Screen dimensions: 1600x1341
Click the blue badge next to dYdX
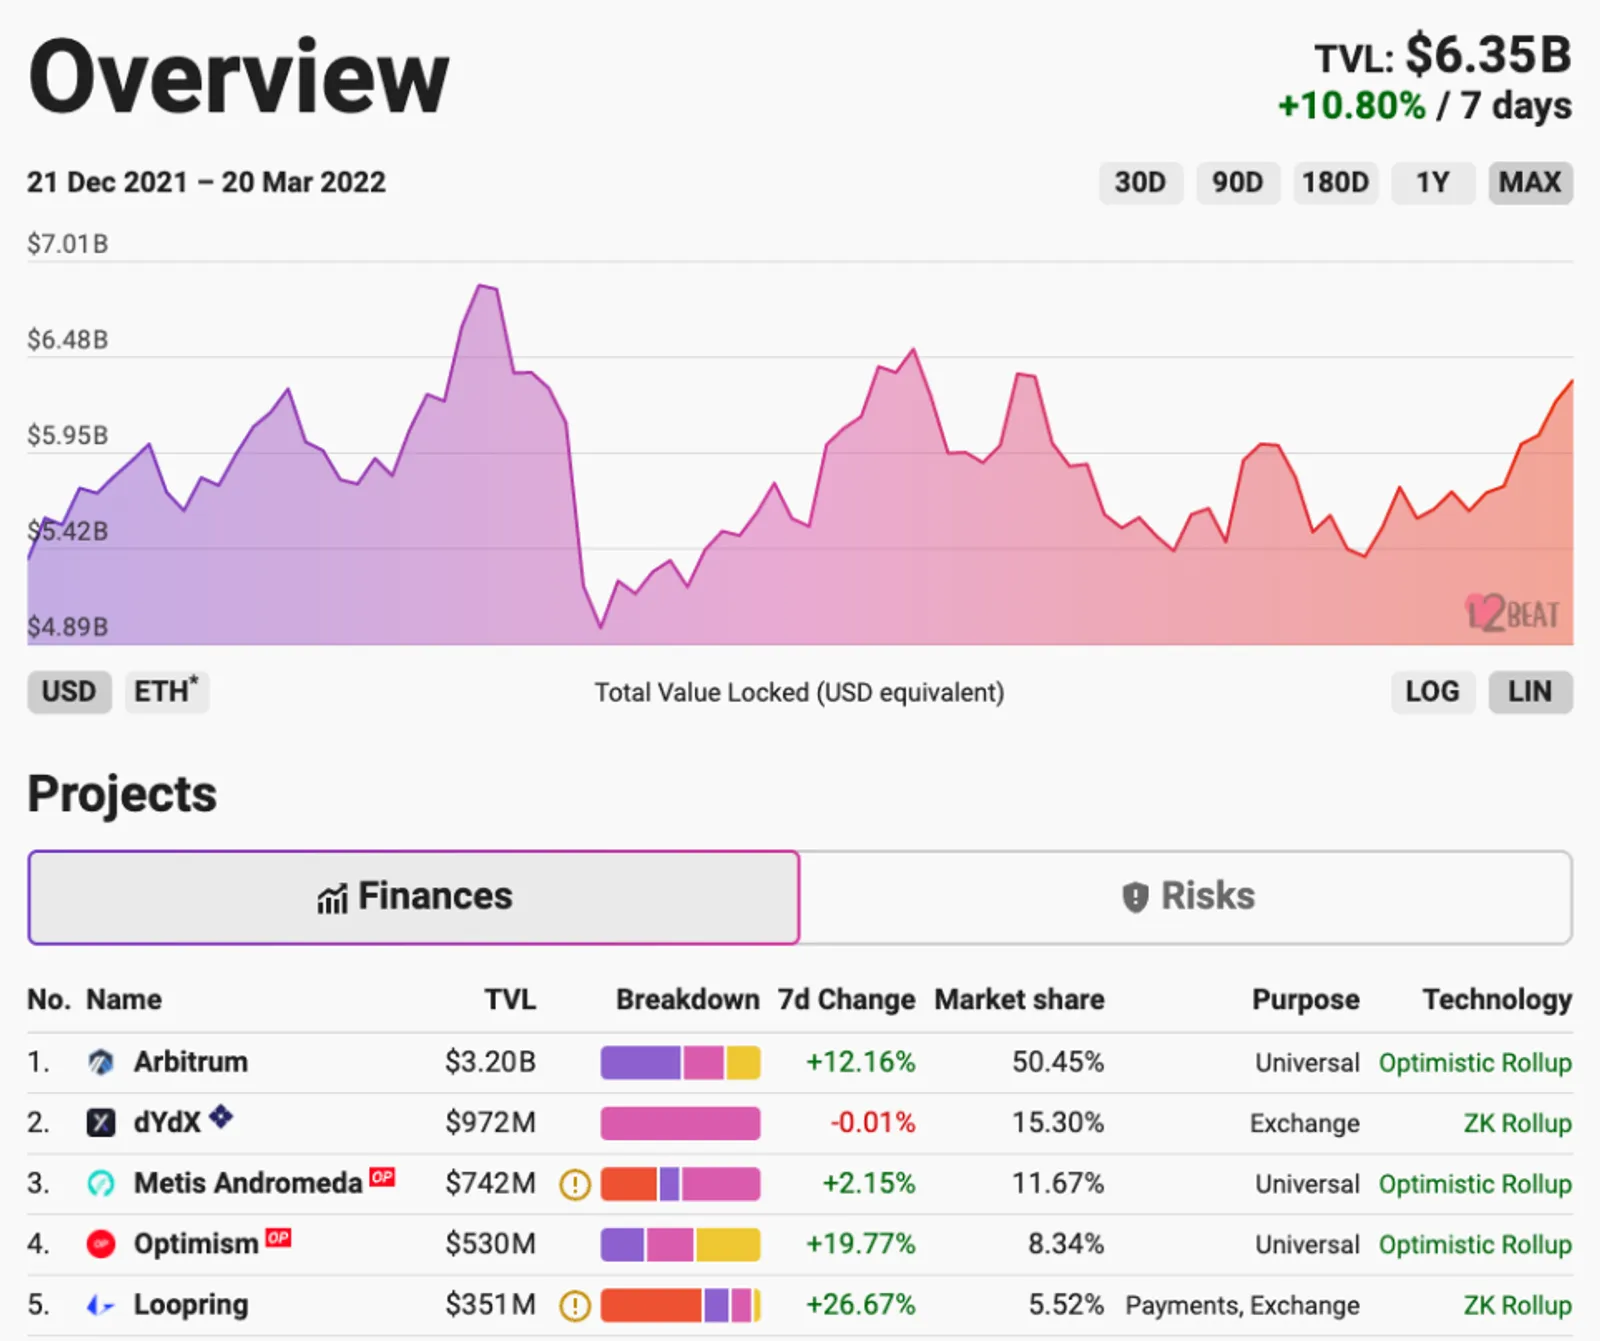[221, 1117]
